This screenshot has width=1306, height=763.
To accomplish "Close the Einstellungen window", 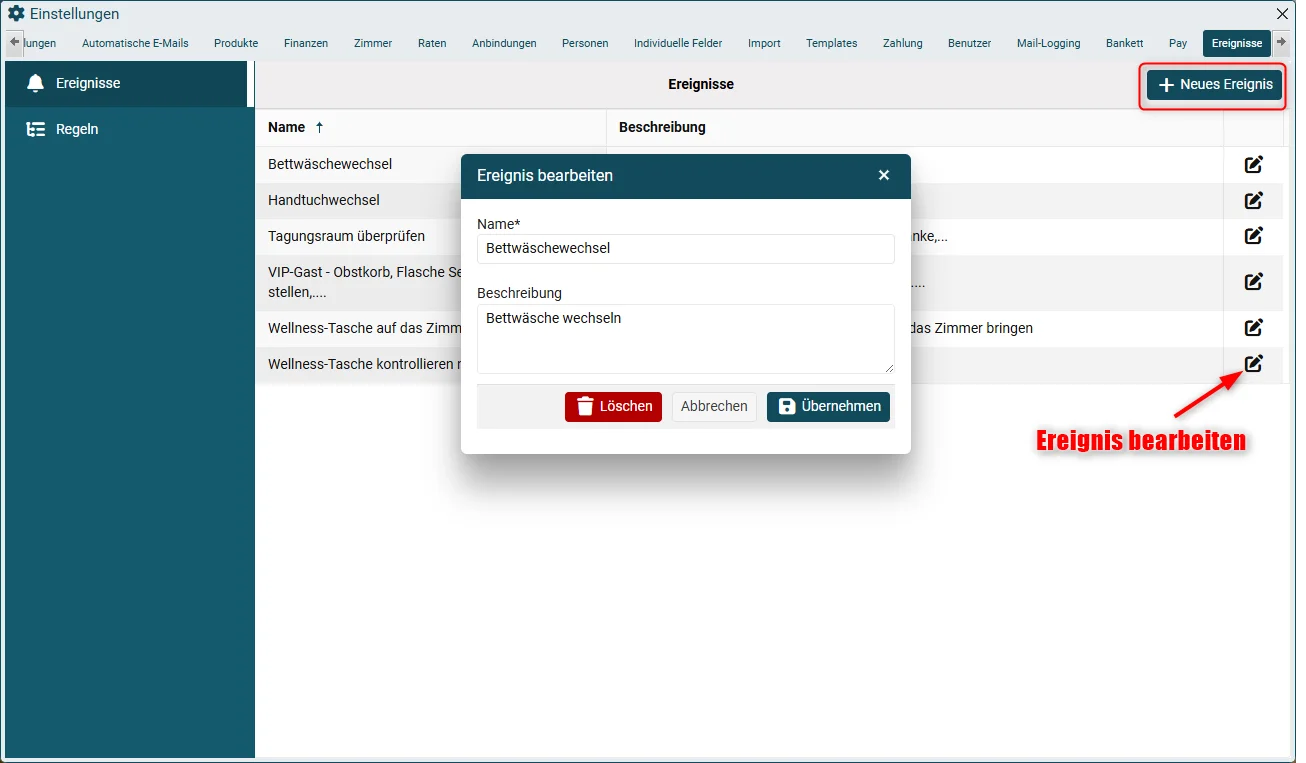I will 1282,14.
